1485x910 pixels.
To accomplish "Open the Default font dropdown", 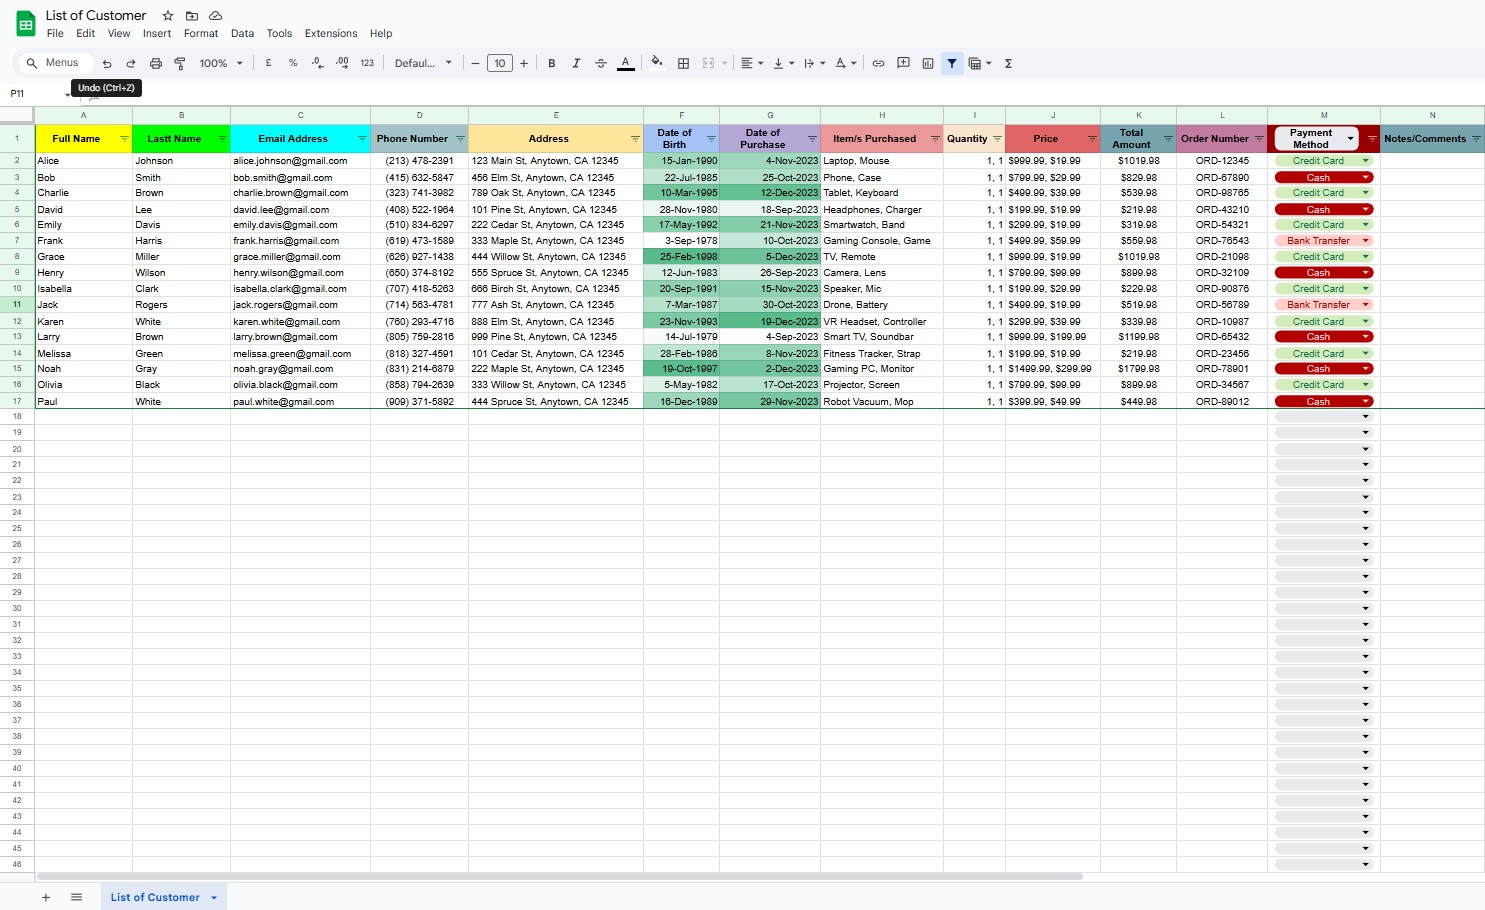I will coord(423,63).
